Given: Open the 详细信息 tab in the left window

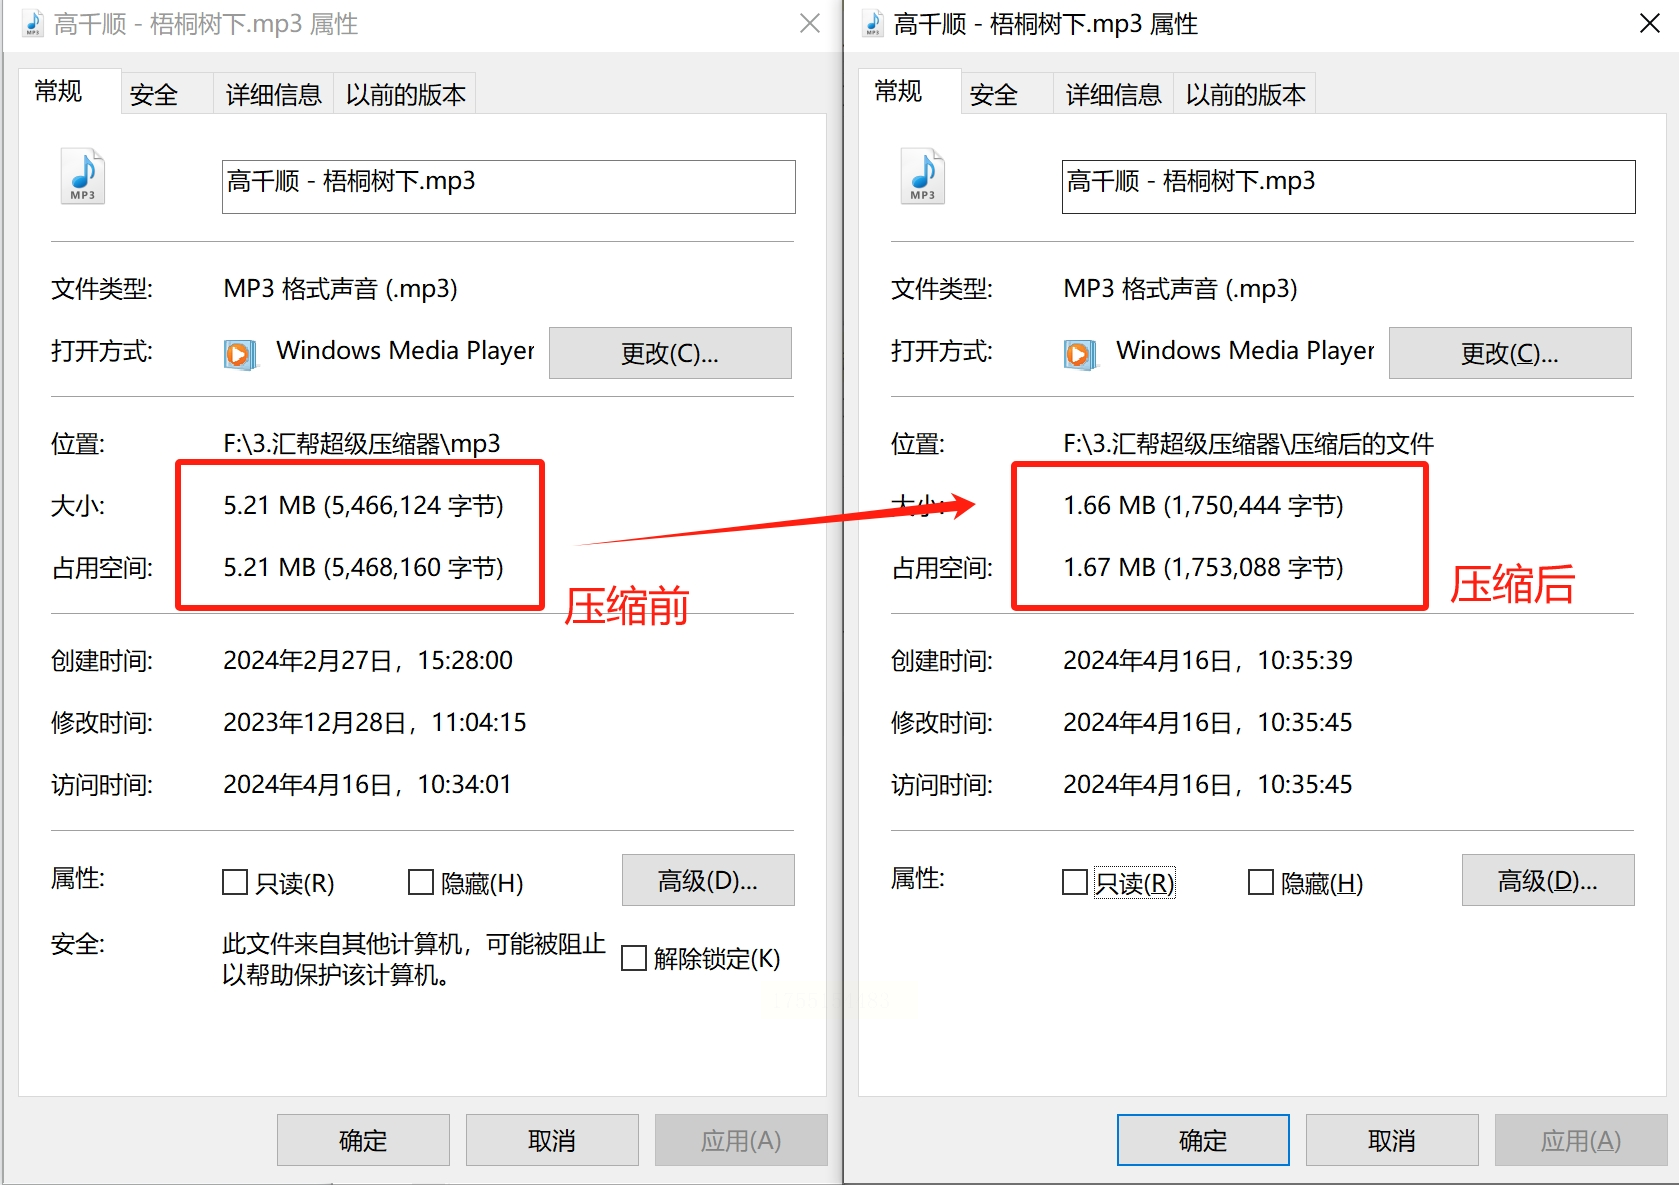Looking at the screenshot, I should [273, 94].
